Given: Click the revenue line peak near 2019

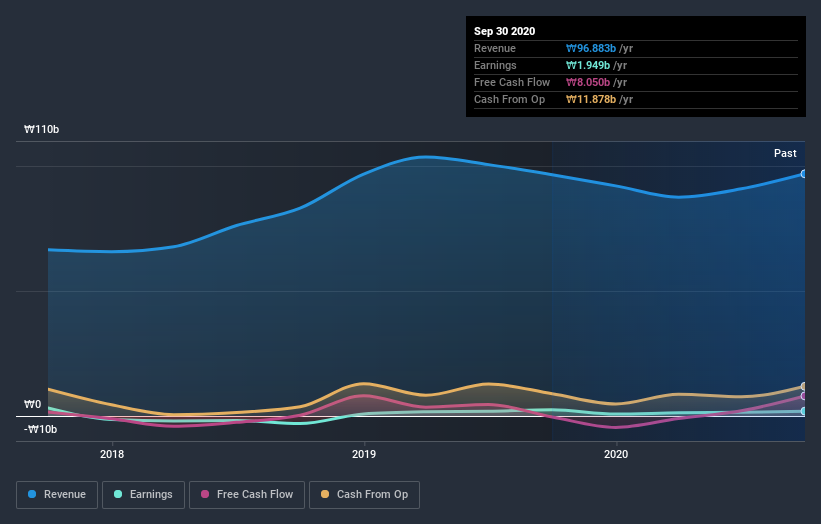Looking at the screenshot, I should [425, 157].
